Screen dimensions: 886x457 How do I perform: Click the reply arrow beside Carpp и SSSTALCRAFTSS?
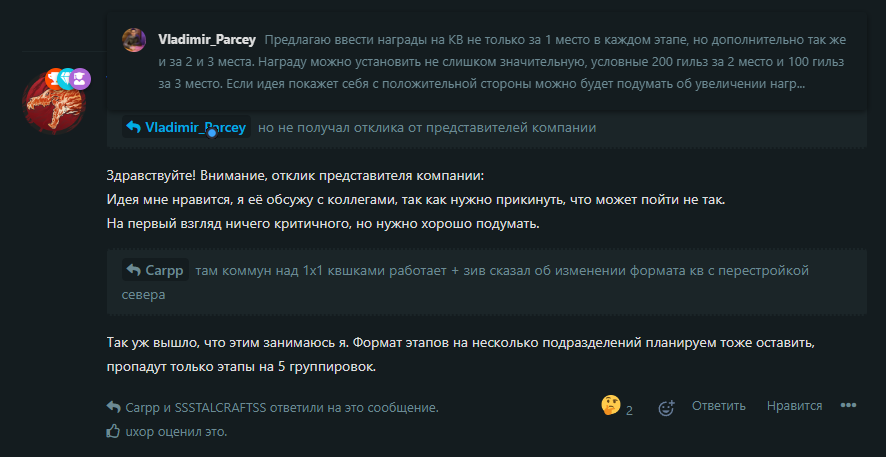click(x=113, y=407)
